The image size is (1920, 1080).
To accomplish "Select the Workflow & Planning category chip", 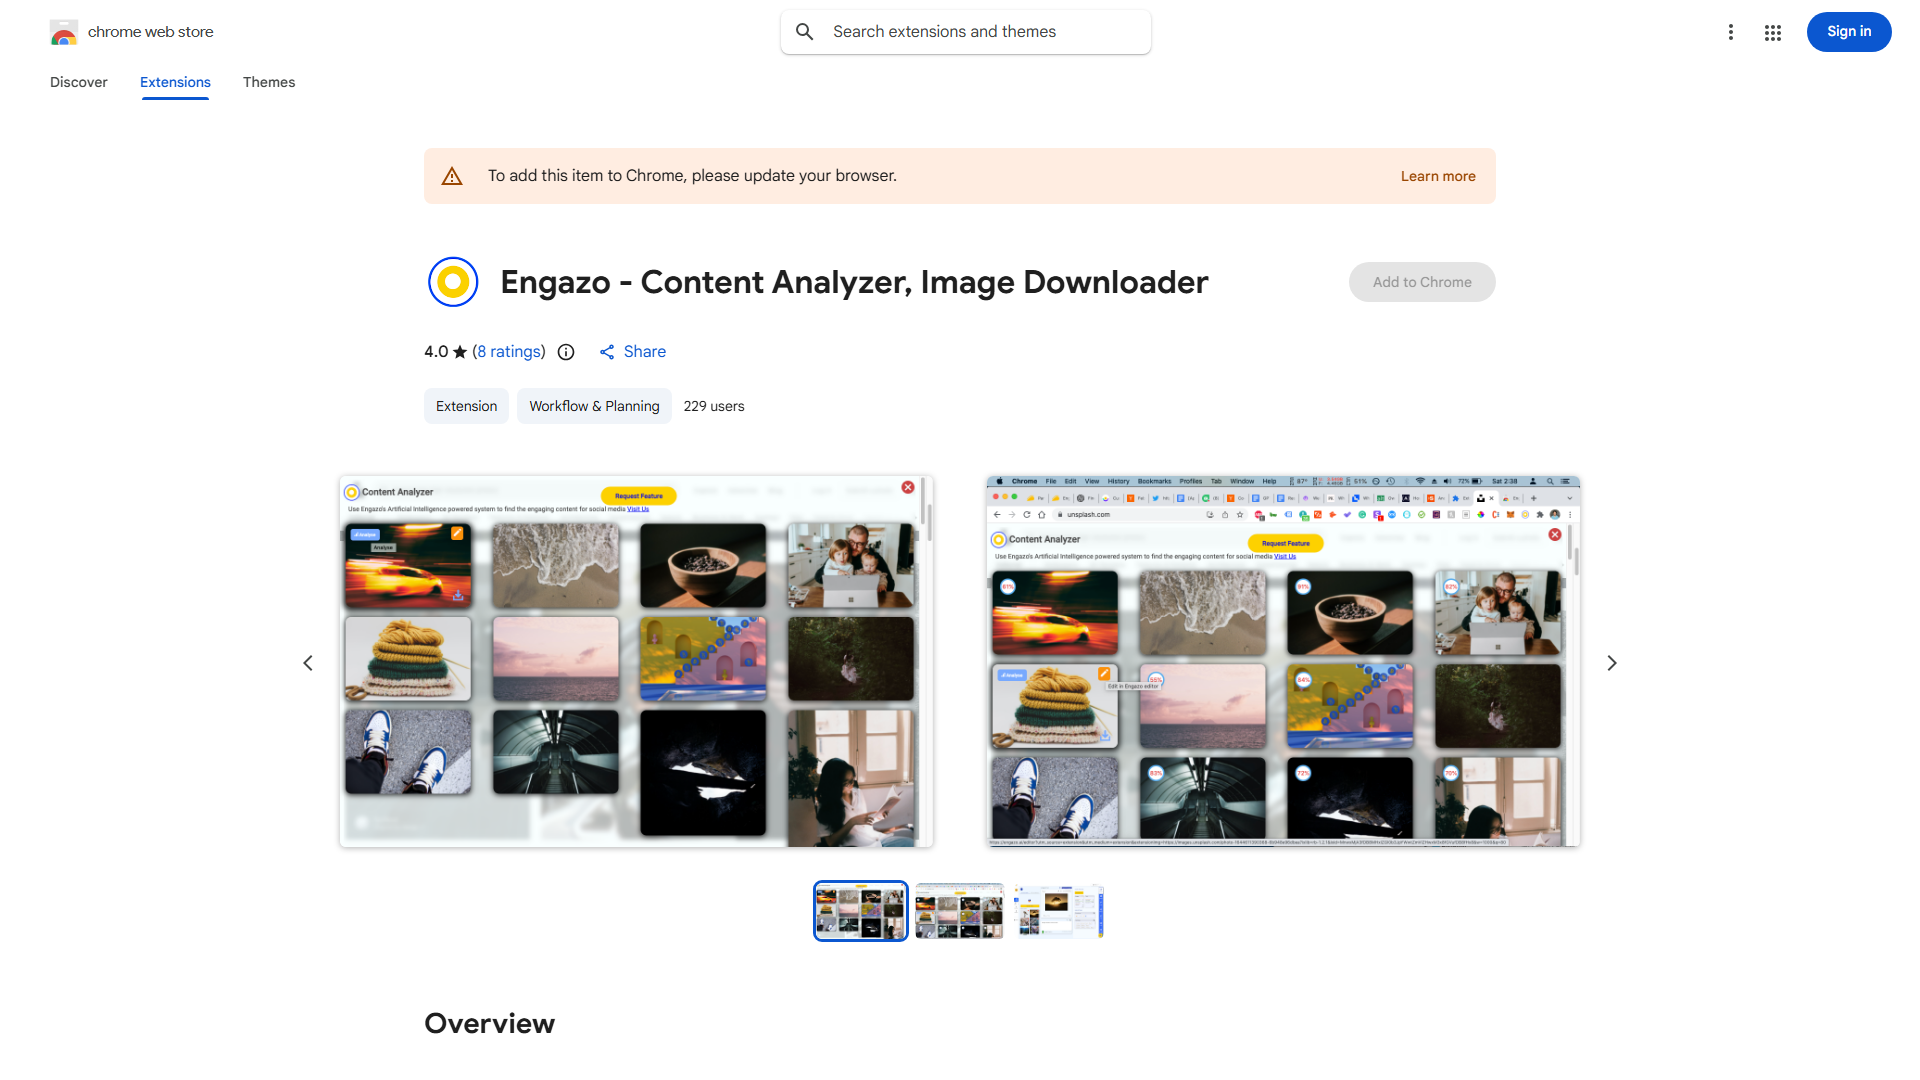I will pos(594,406).
